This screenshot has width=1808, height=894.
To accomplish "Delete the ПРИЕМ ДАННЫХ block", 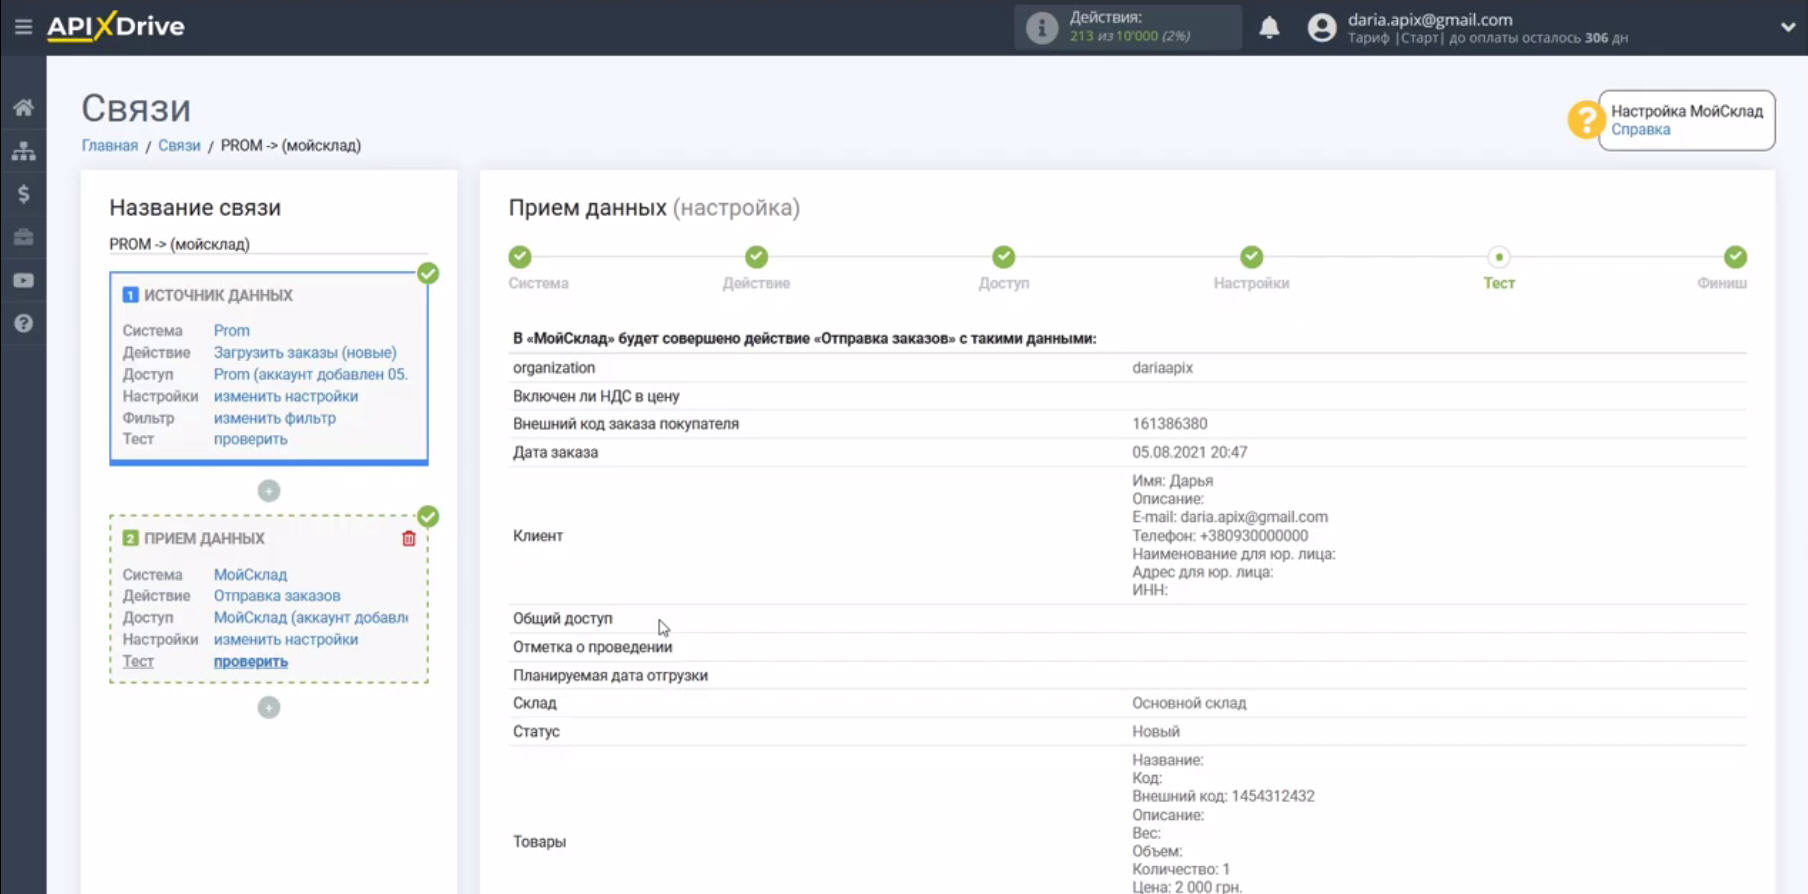I will 409,539.
